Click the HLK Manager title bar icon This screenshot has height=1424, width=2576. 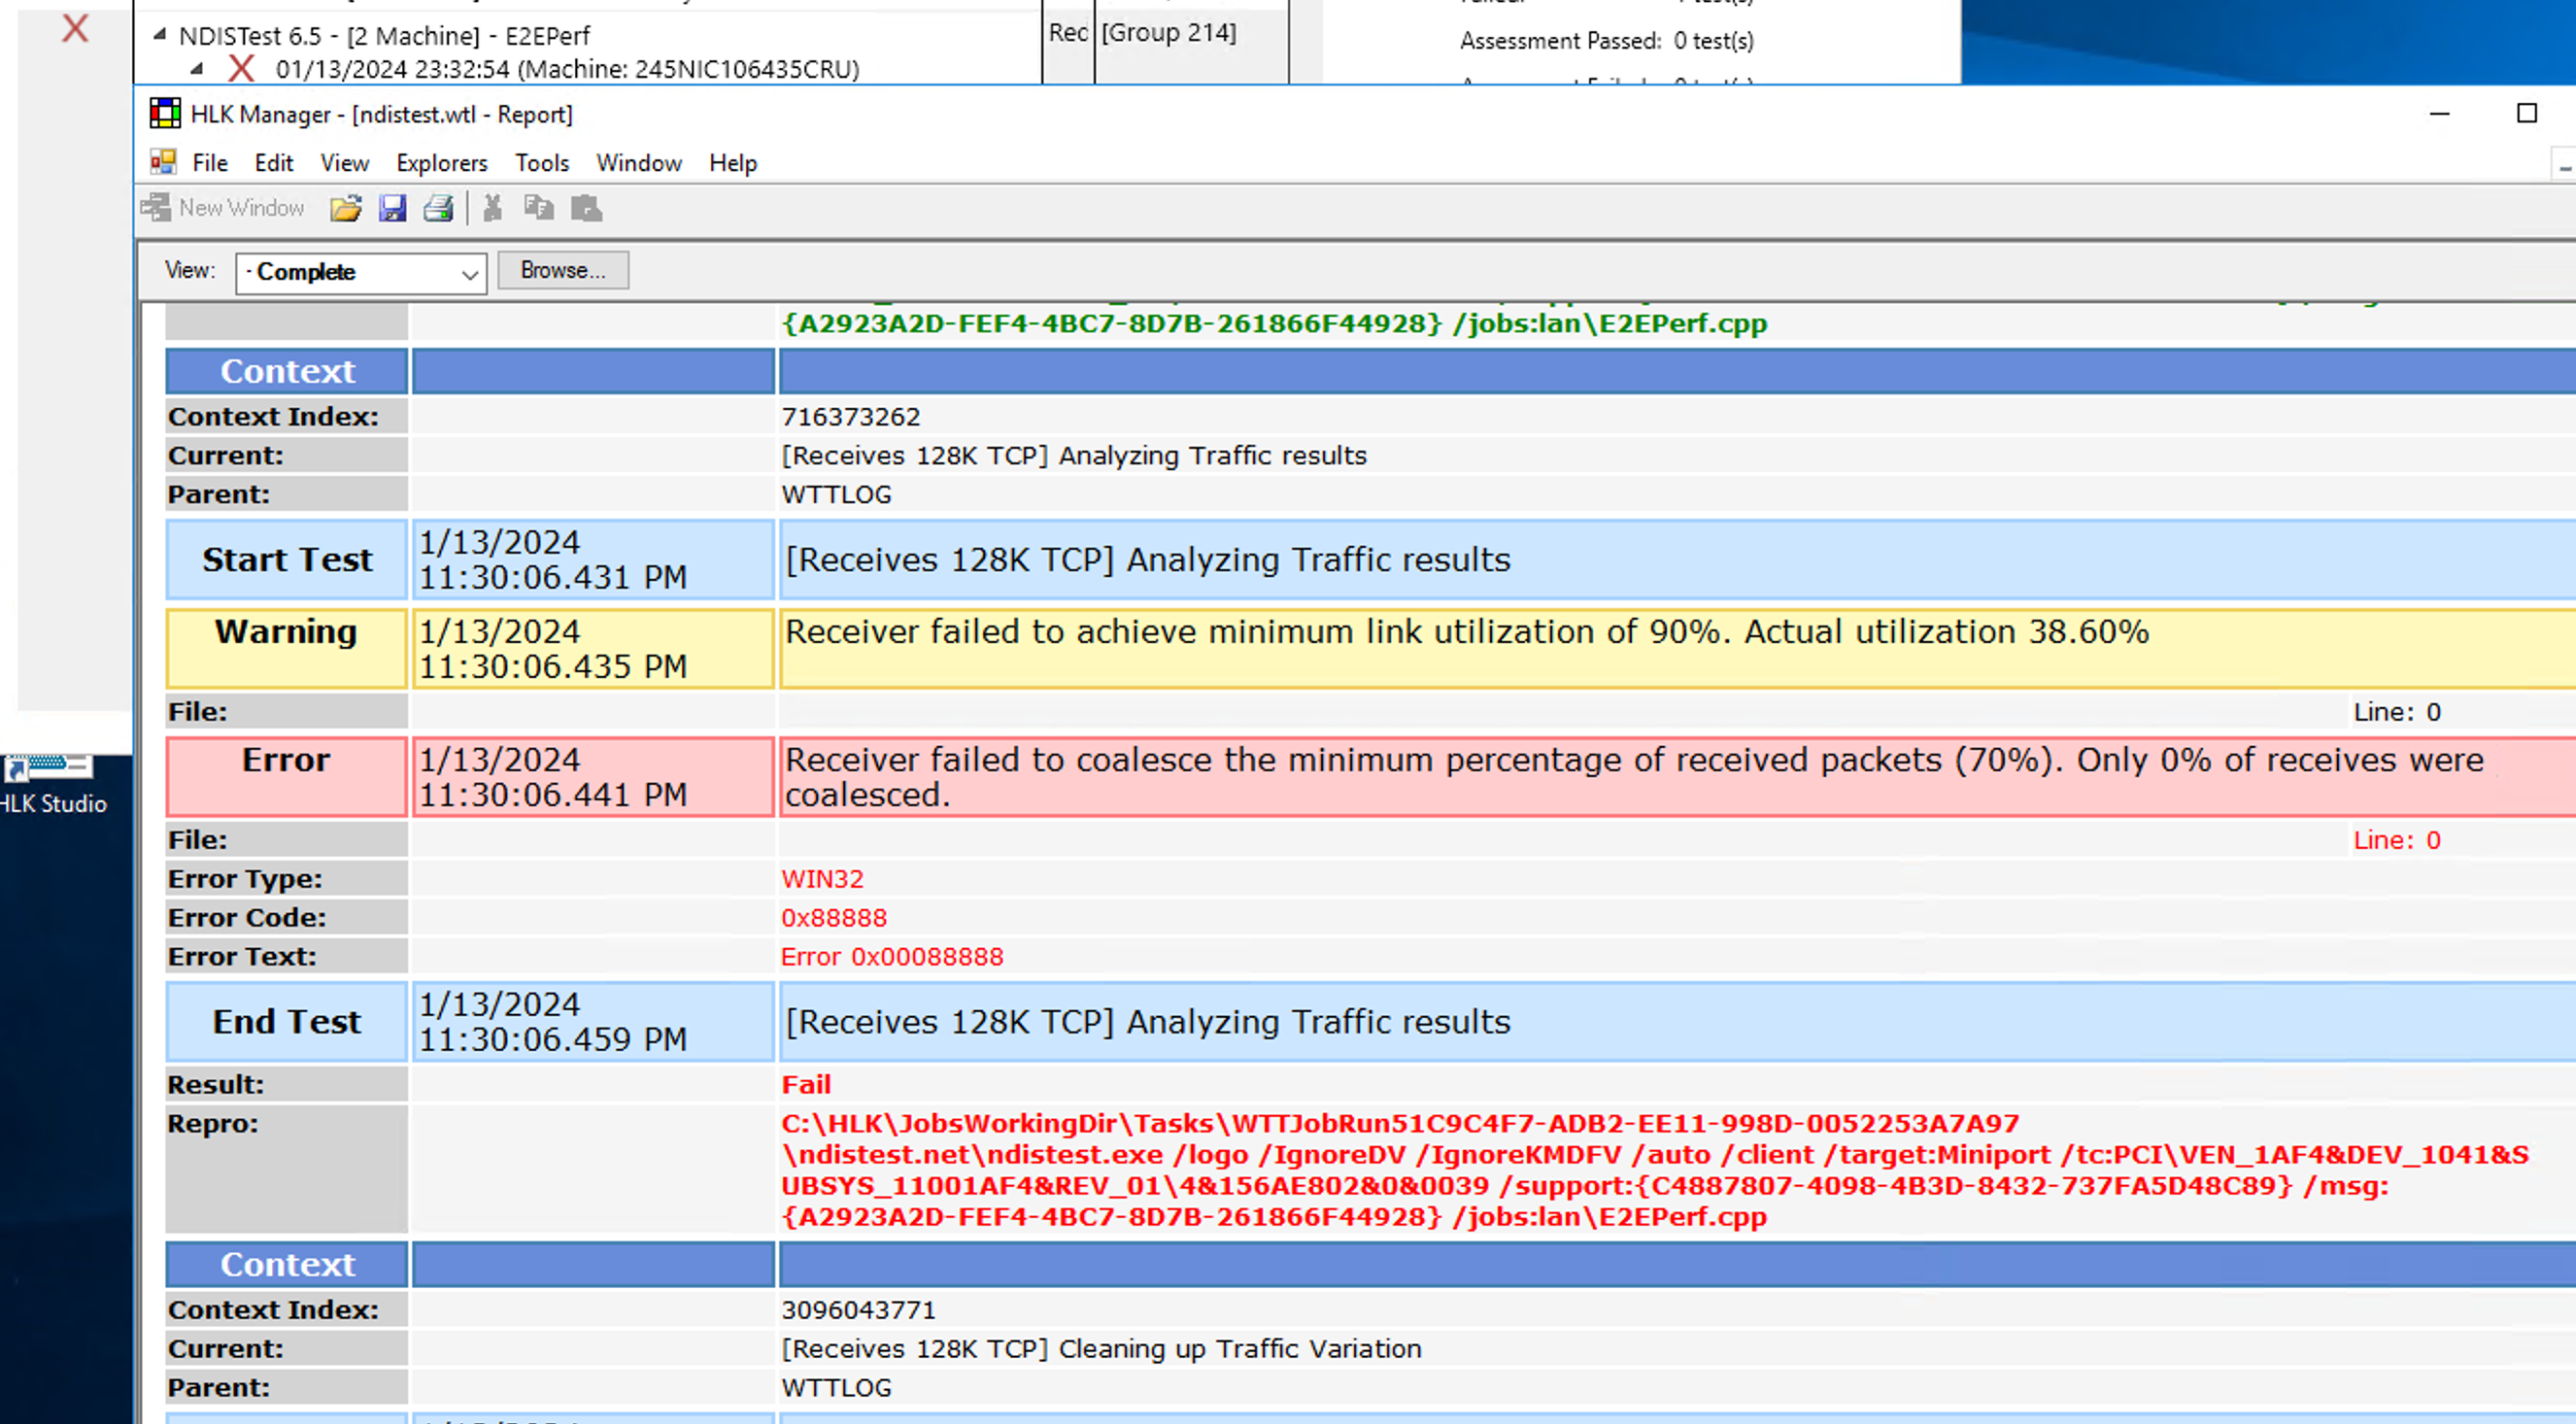pos(164,114)
